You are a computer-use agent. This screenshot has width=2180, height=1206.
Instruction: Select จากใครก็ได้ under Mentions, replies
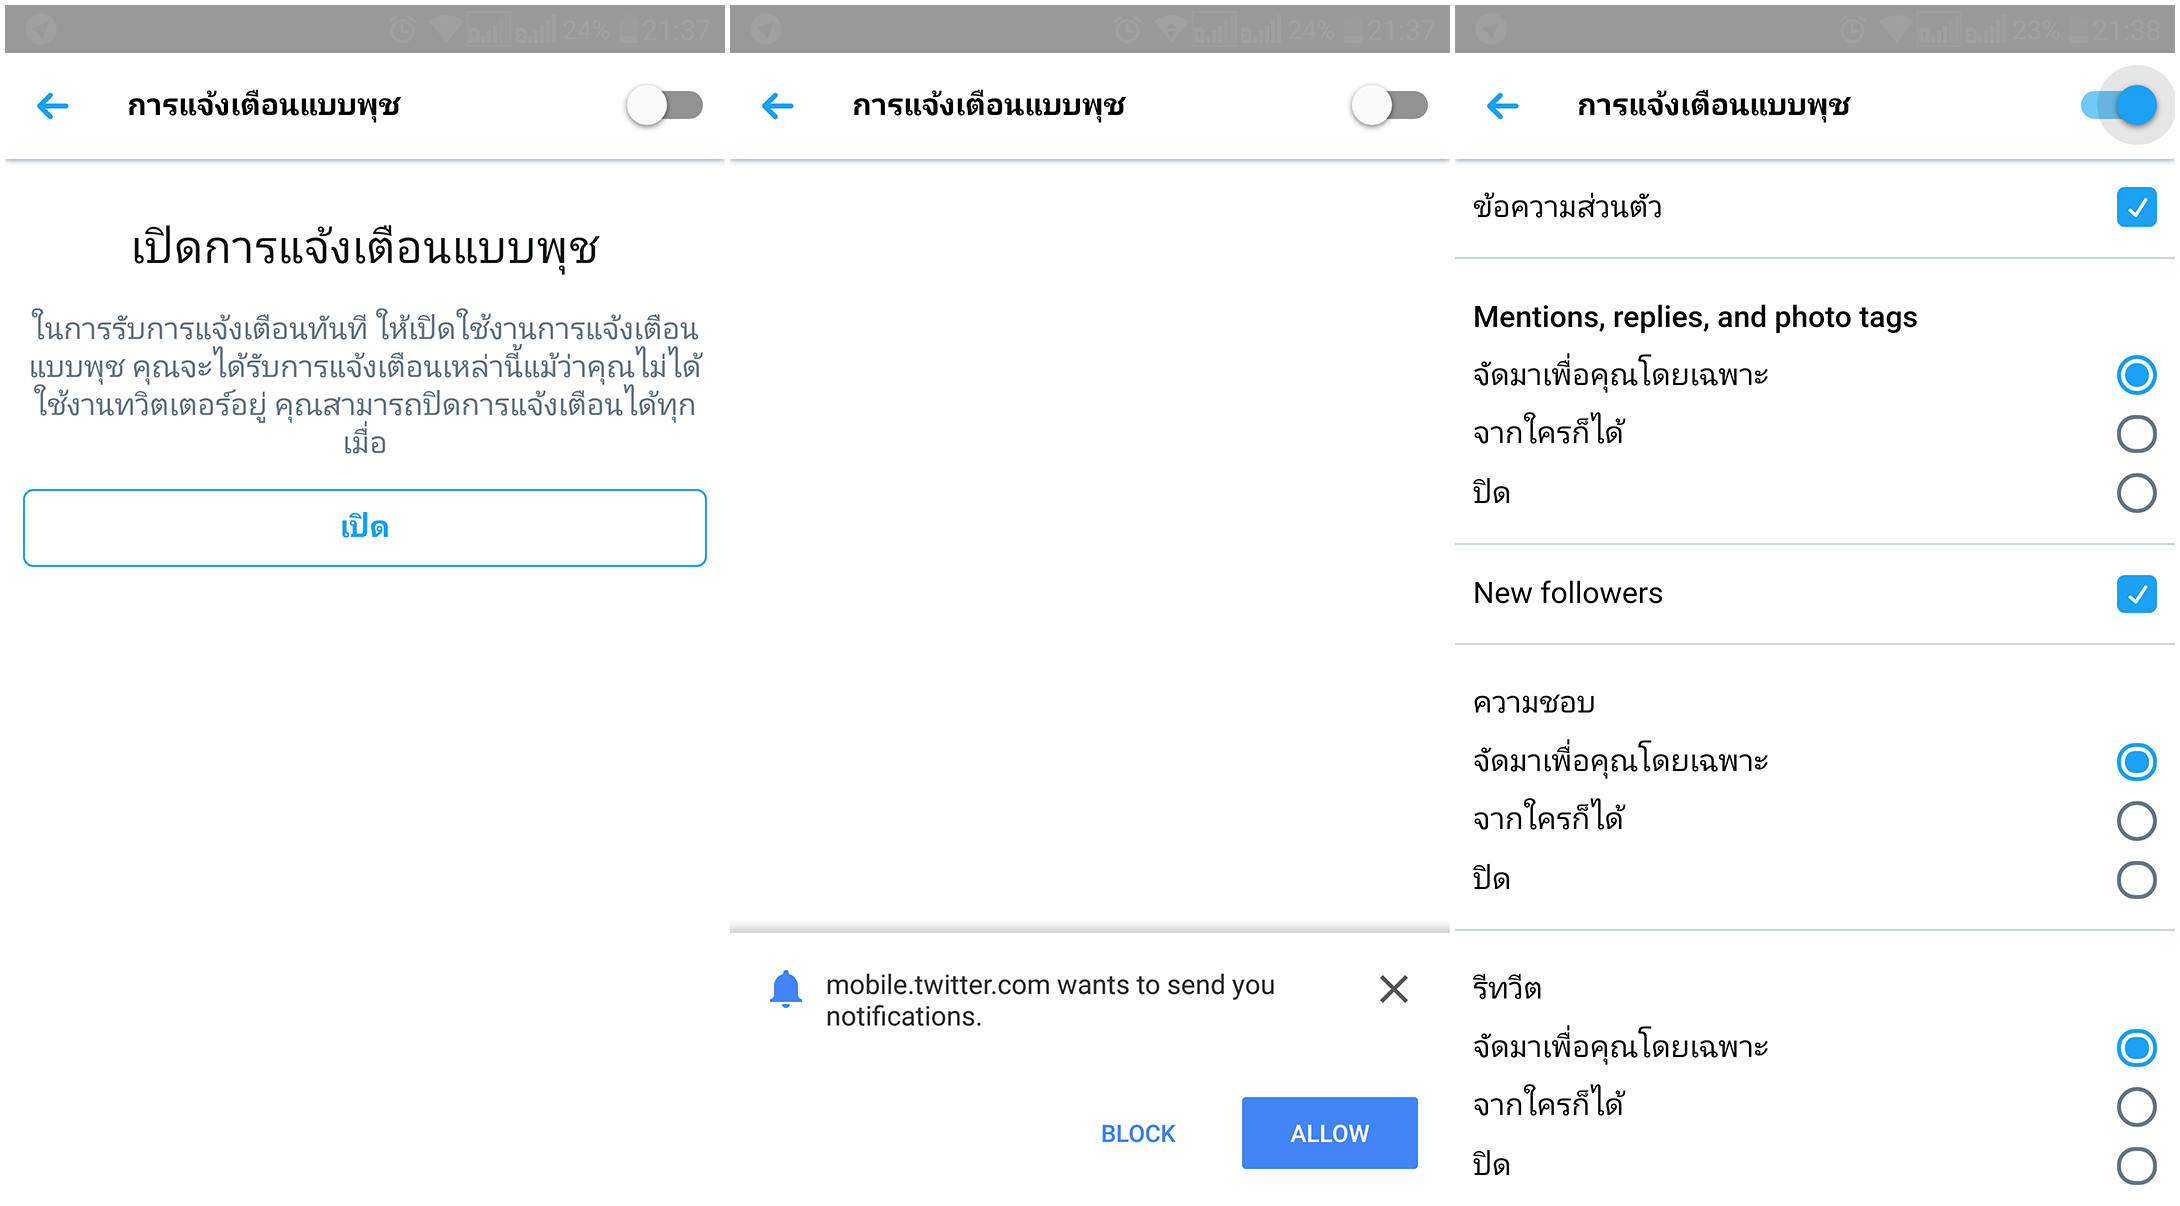tap(2136, 434)
